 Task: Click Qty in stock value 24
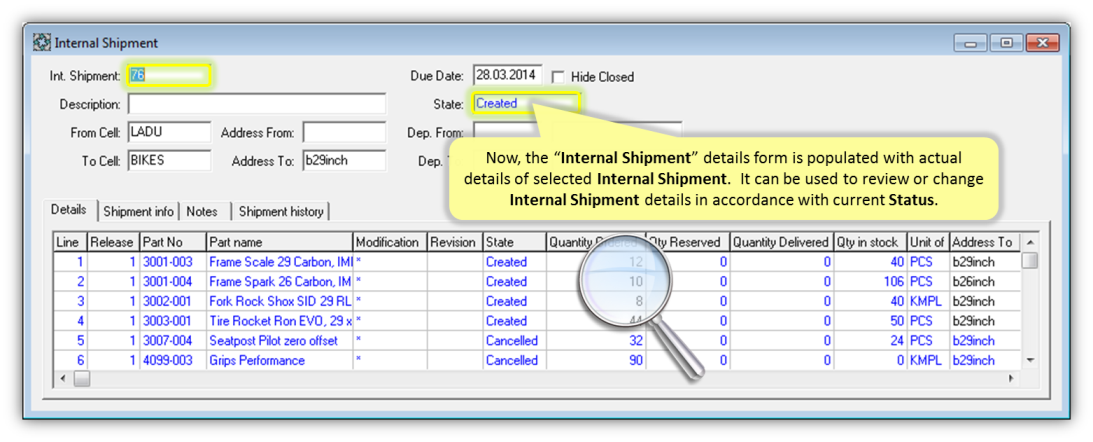tap(870, 341)
